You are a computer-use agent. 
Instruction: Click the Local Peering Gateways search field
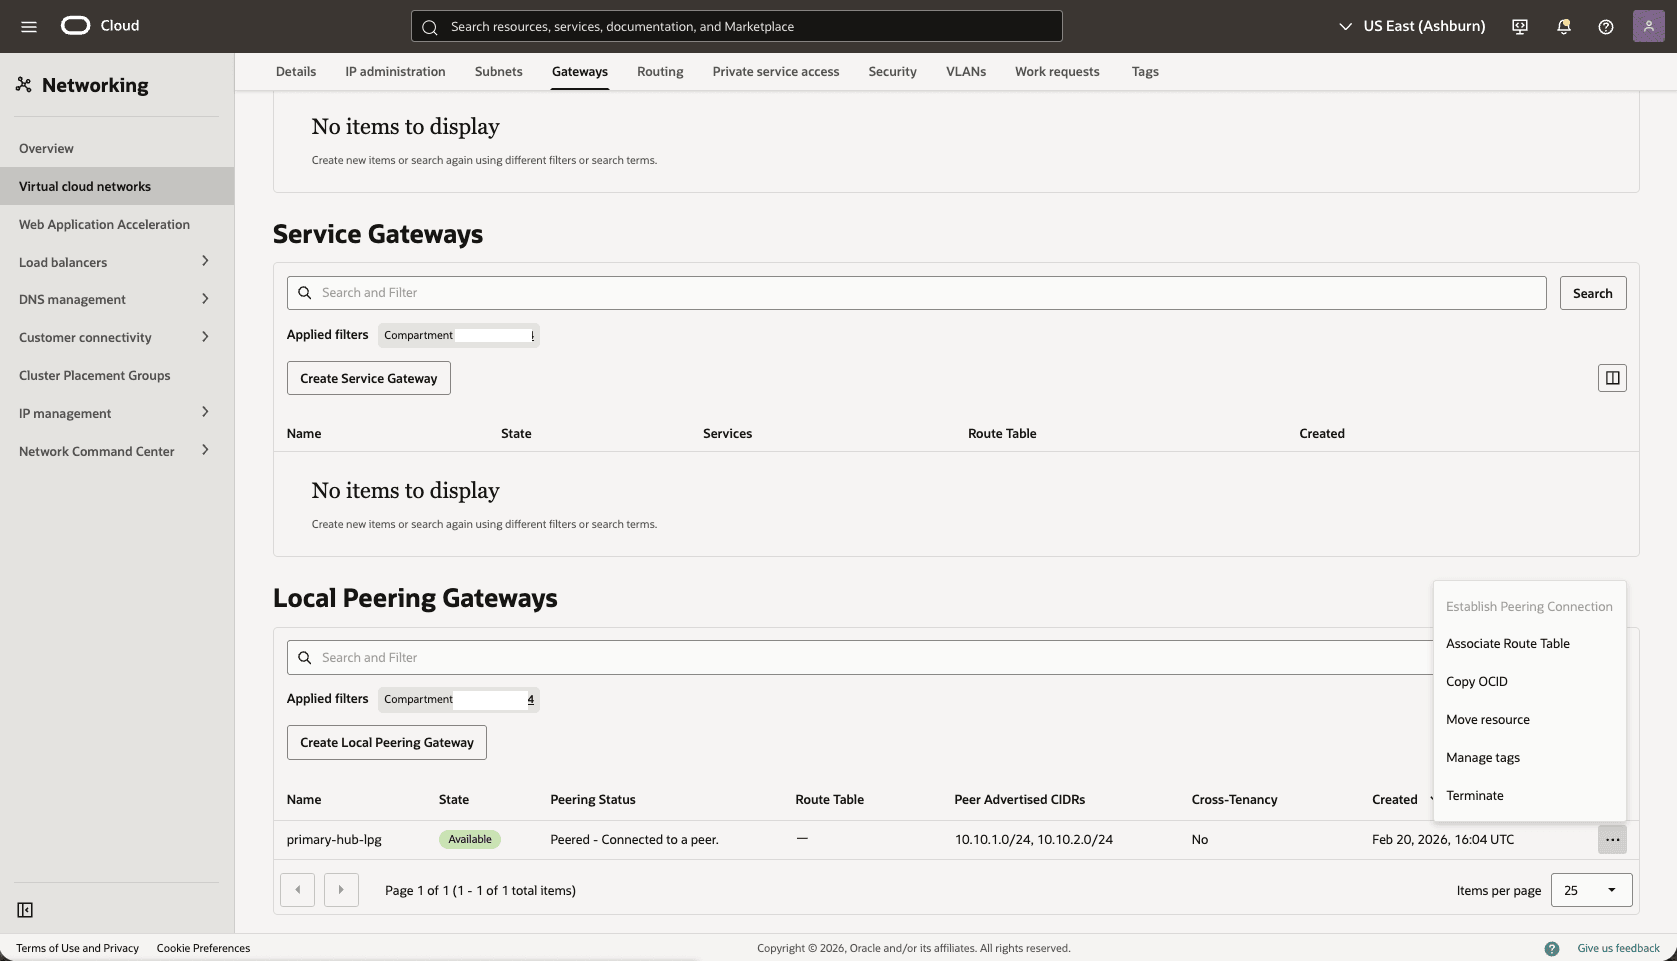[x=700, y=657]
